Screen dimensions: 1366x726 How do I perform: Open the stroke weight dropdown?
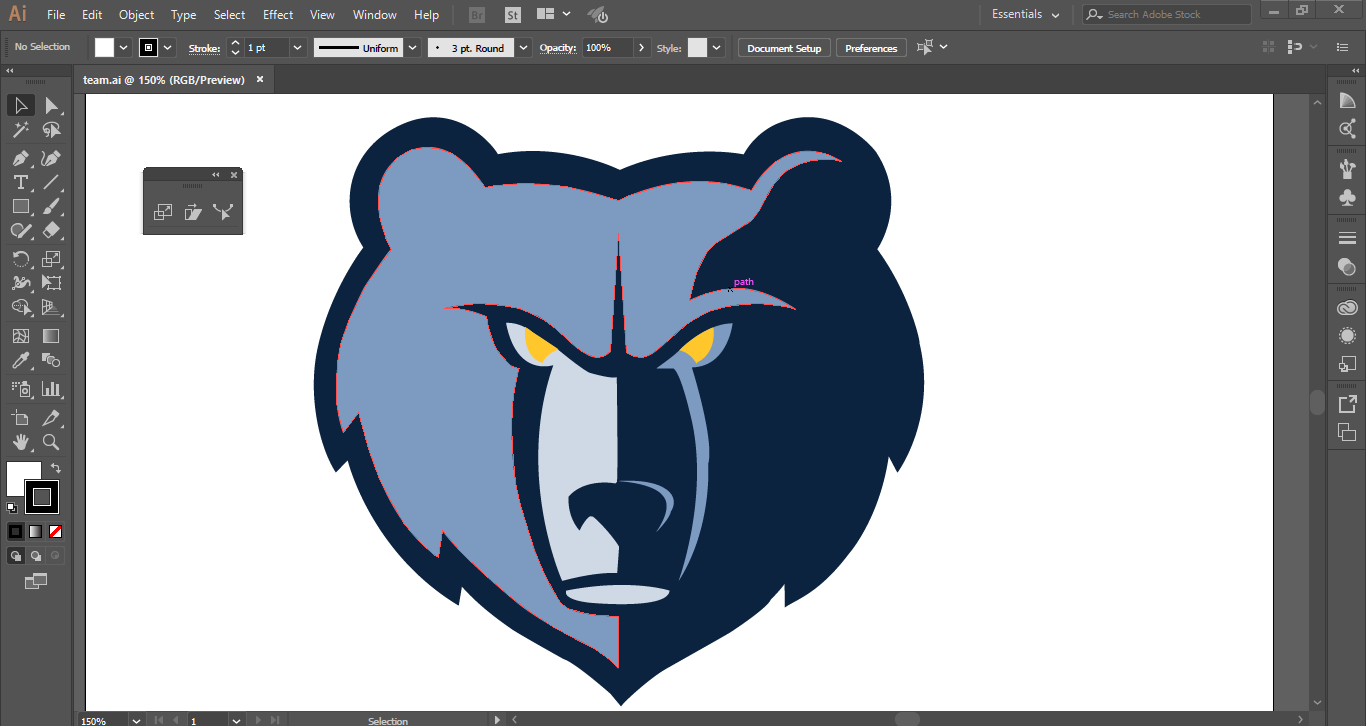(x=298, y=47)
